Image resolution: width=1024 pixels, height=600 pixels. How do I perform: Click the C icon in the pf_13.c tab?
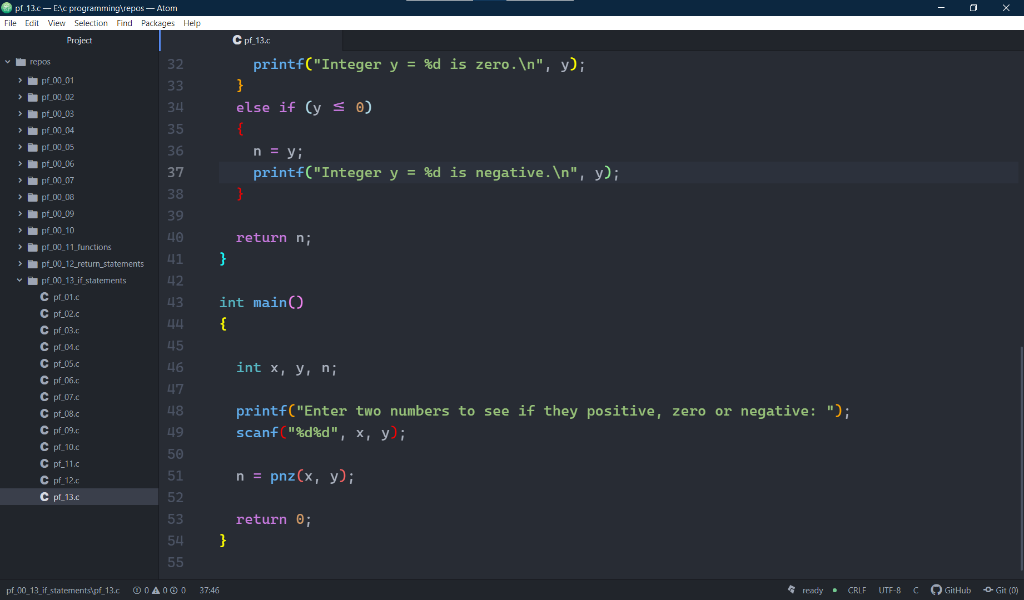pos(237,40)
